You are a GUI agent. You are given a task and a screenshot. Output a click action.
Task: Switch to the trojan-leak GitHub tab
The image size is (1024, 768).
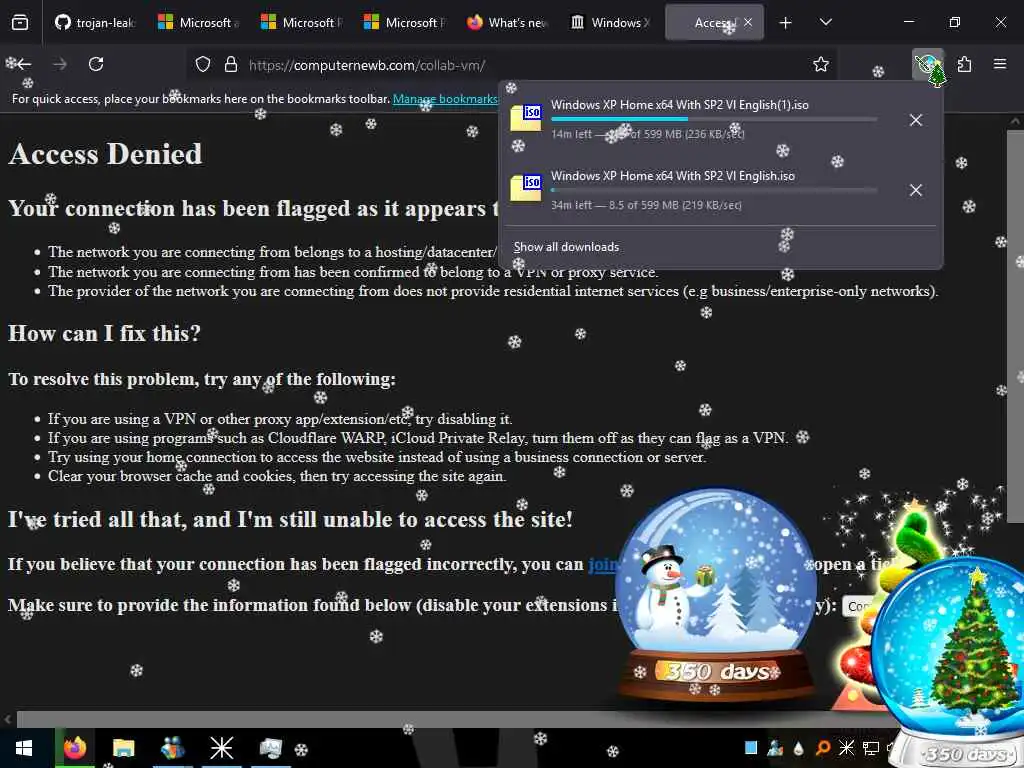[95, 22]
